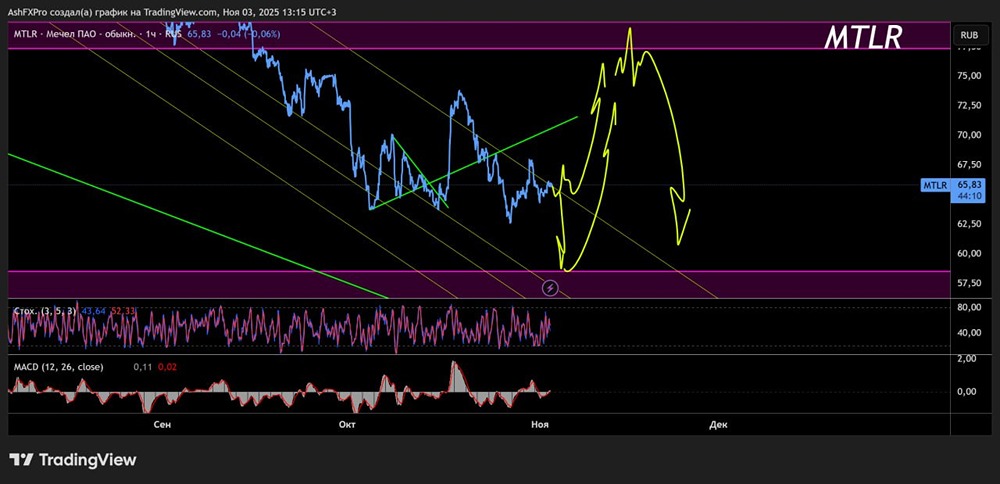This screenshot has height=484, width=1000.
Task: Click the large white MTLR text annotation
Action: coord(863,38)
